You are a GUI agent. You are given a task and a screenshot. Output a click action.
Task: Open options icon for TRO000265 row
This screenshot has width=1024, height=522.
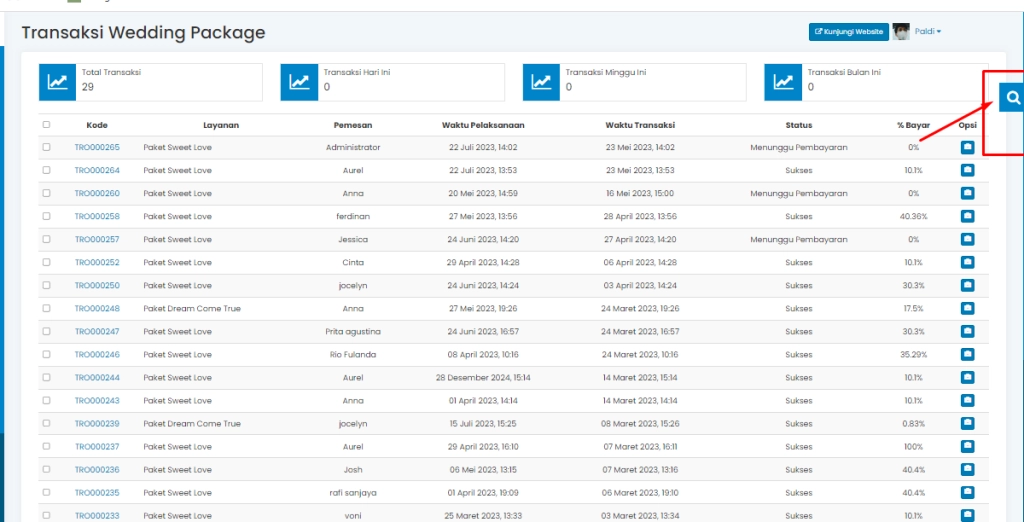[967, 147]
